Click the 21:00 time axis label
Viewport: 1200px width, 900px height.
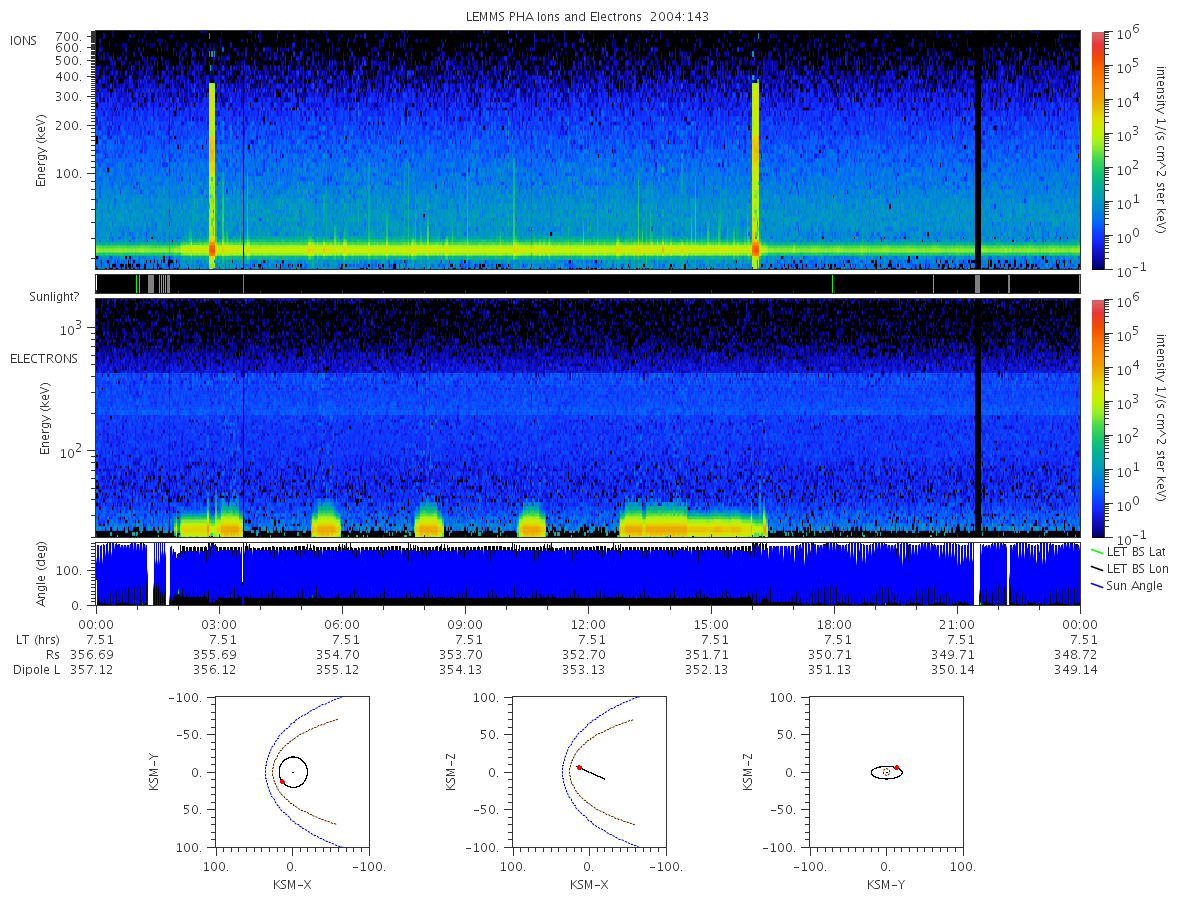(957, 623)
